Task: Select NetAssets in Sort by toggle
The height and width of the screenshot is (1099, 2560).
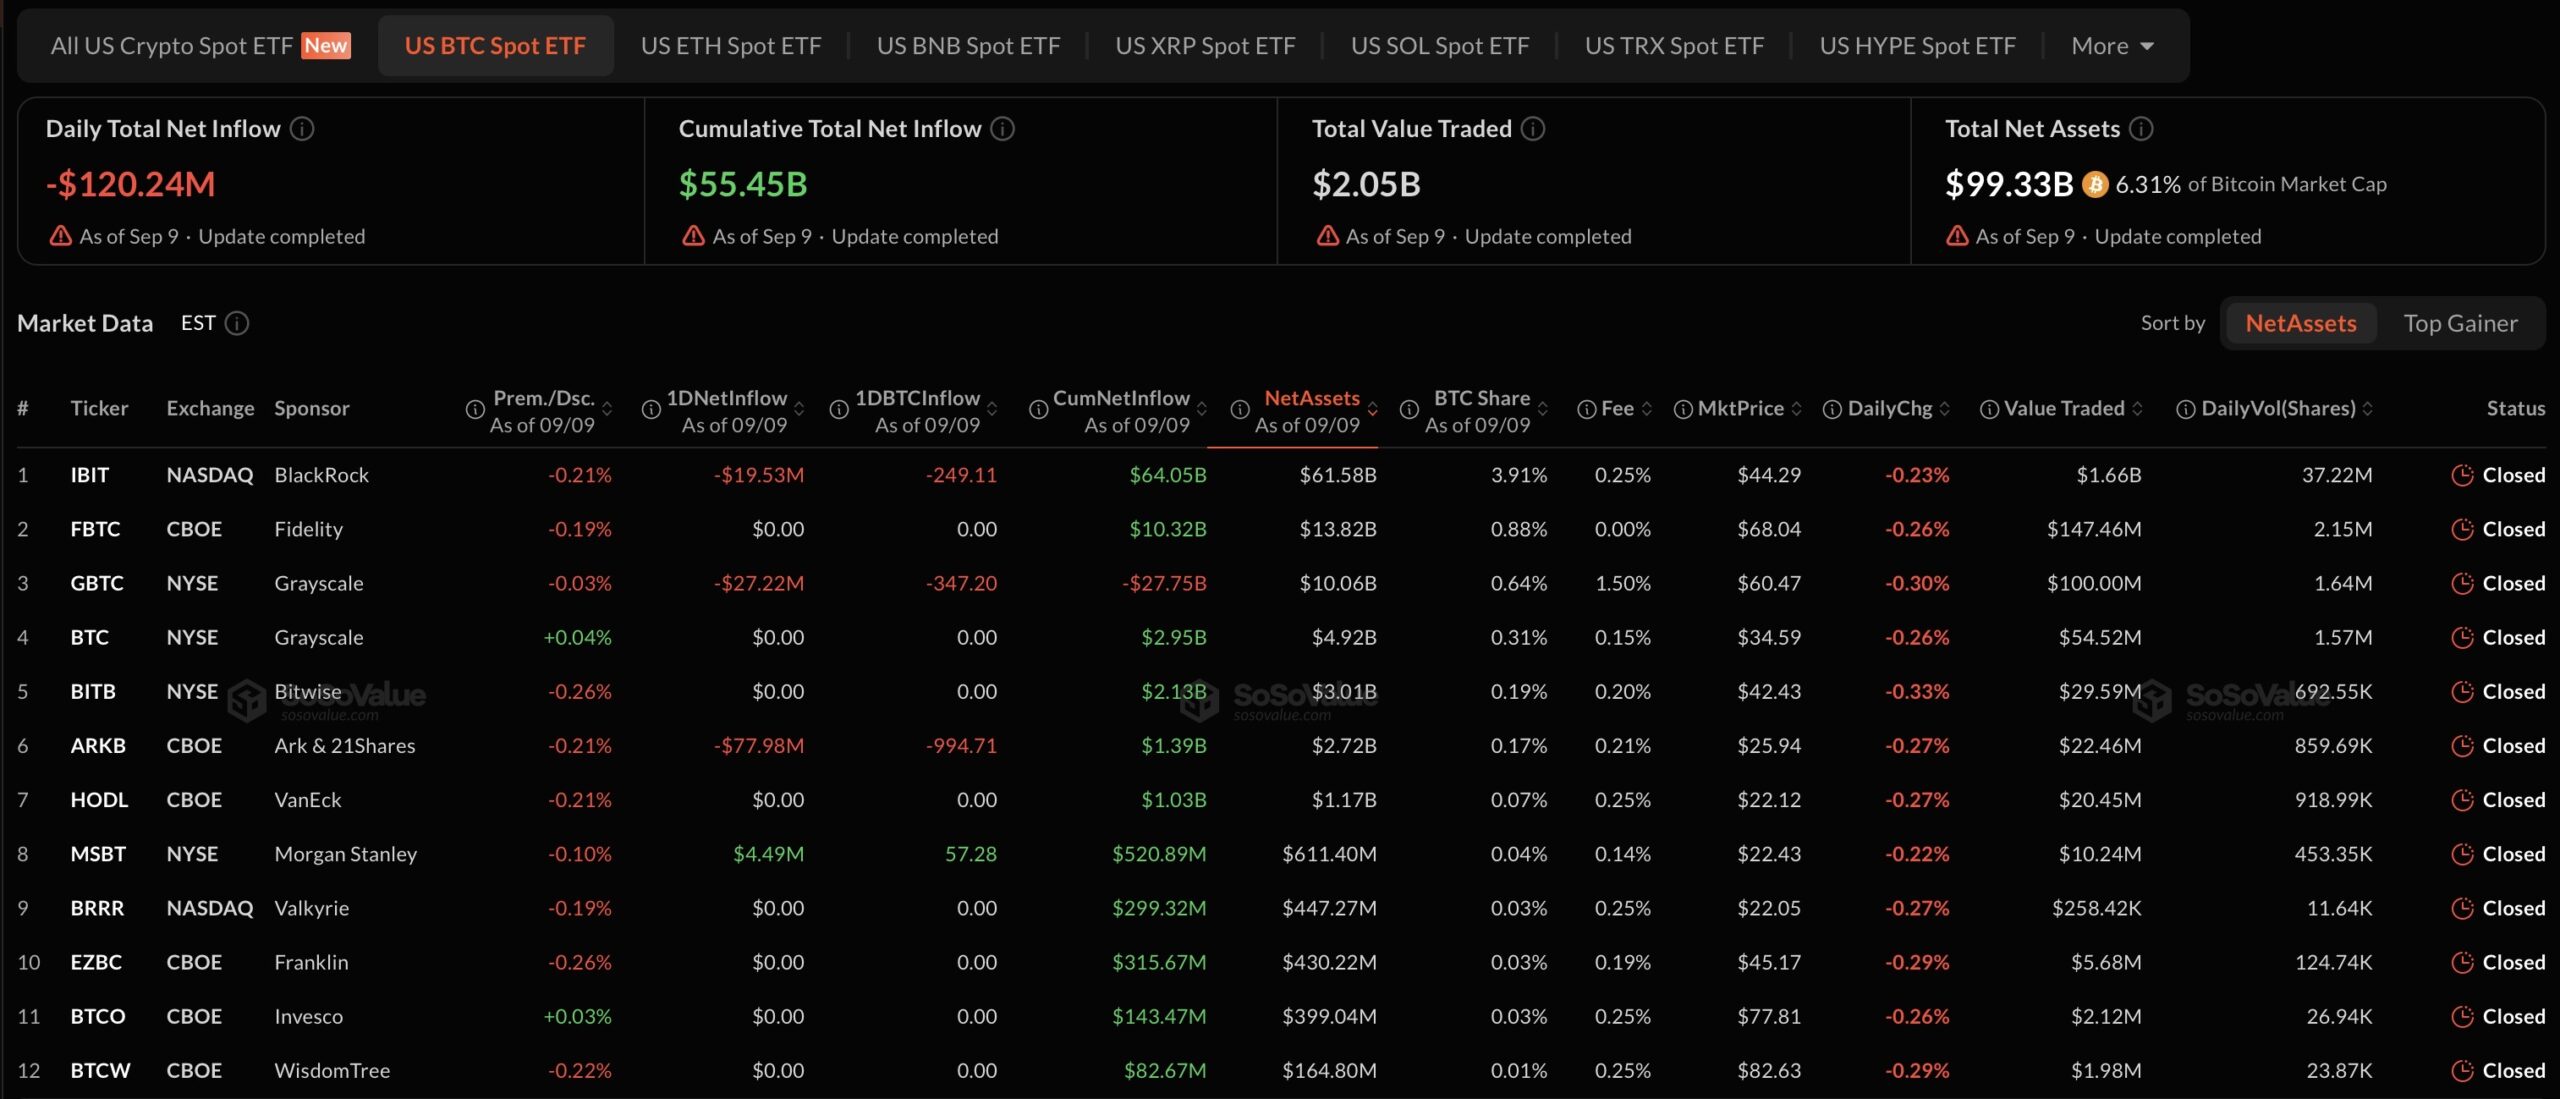Action: coord(2300,323)
